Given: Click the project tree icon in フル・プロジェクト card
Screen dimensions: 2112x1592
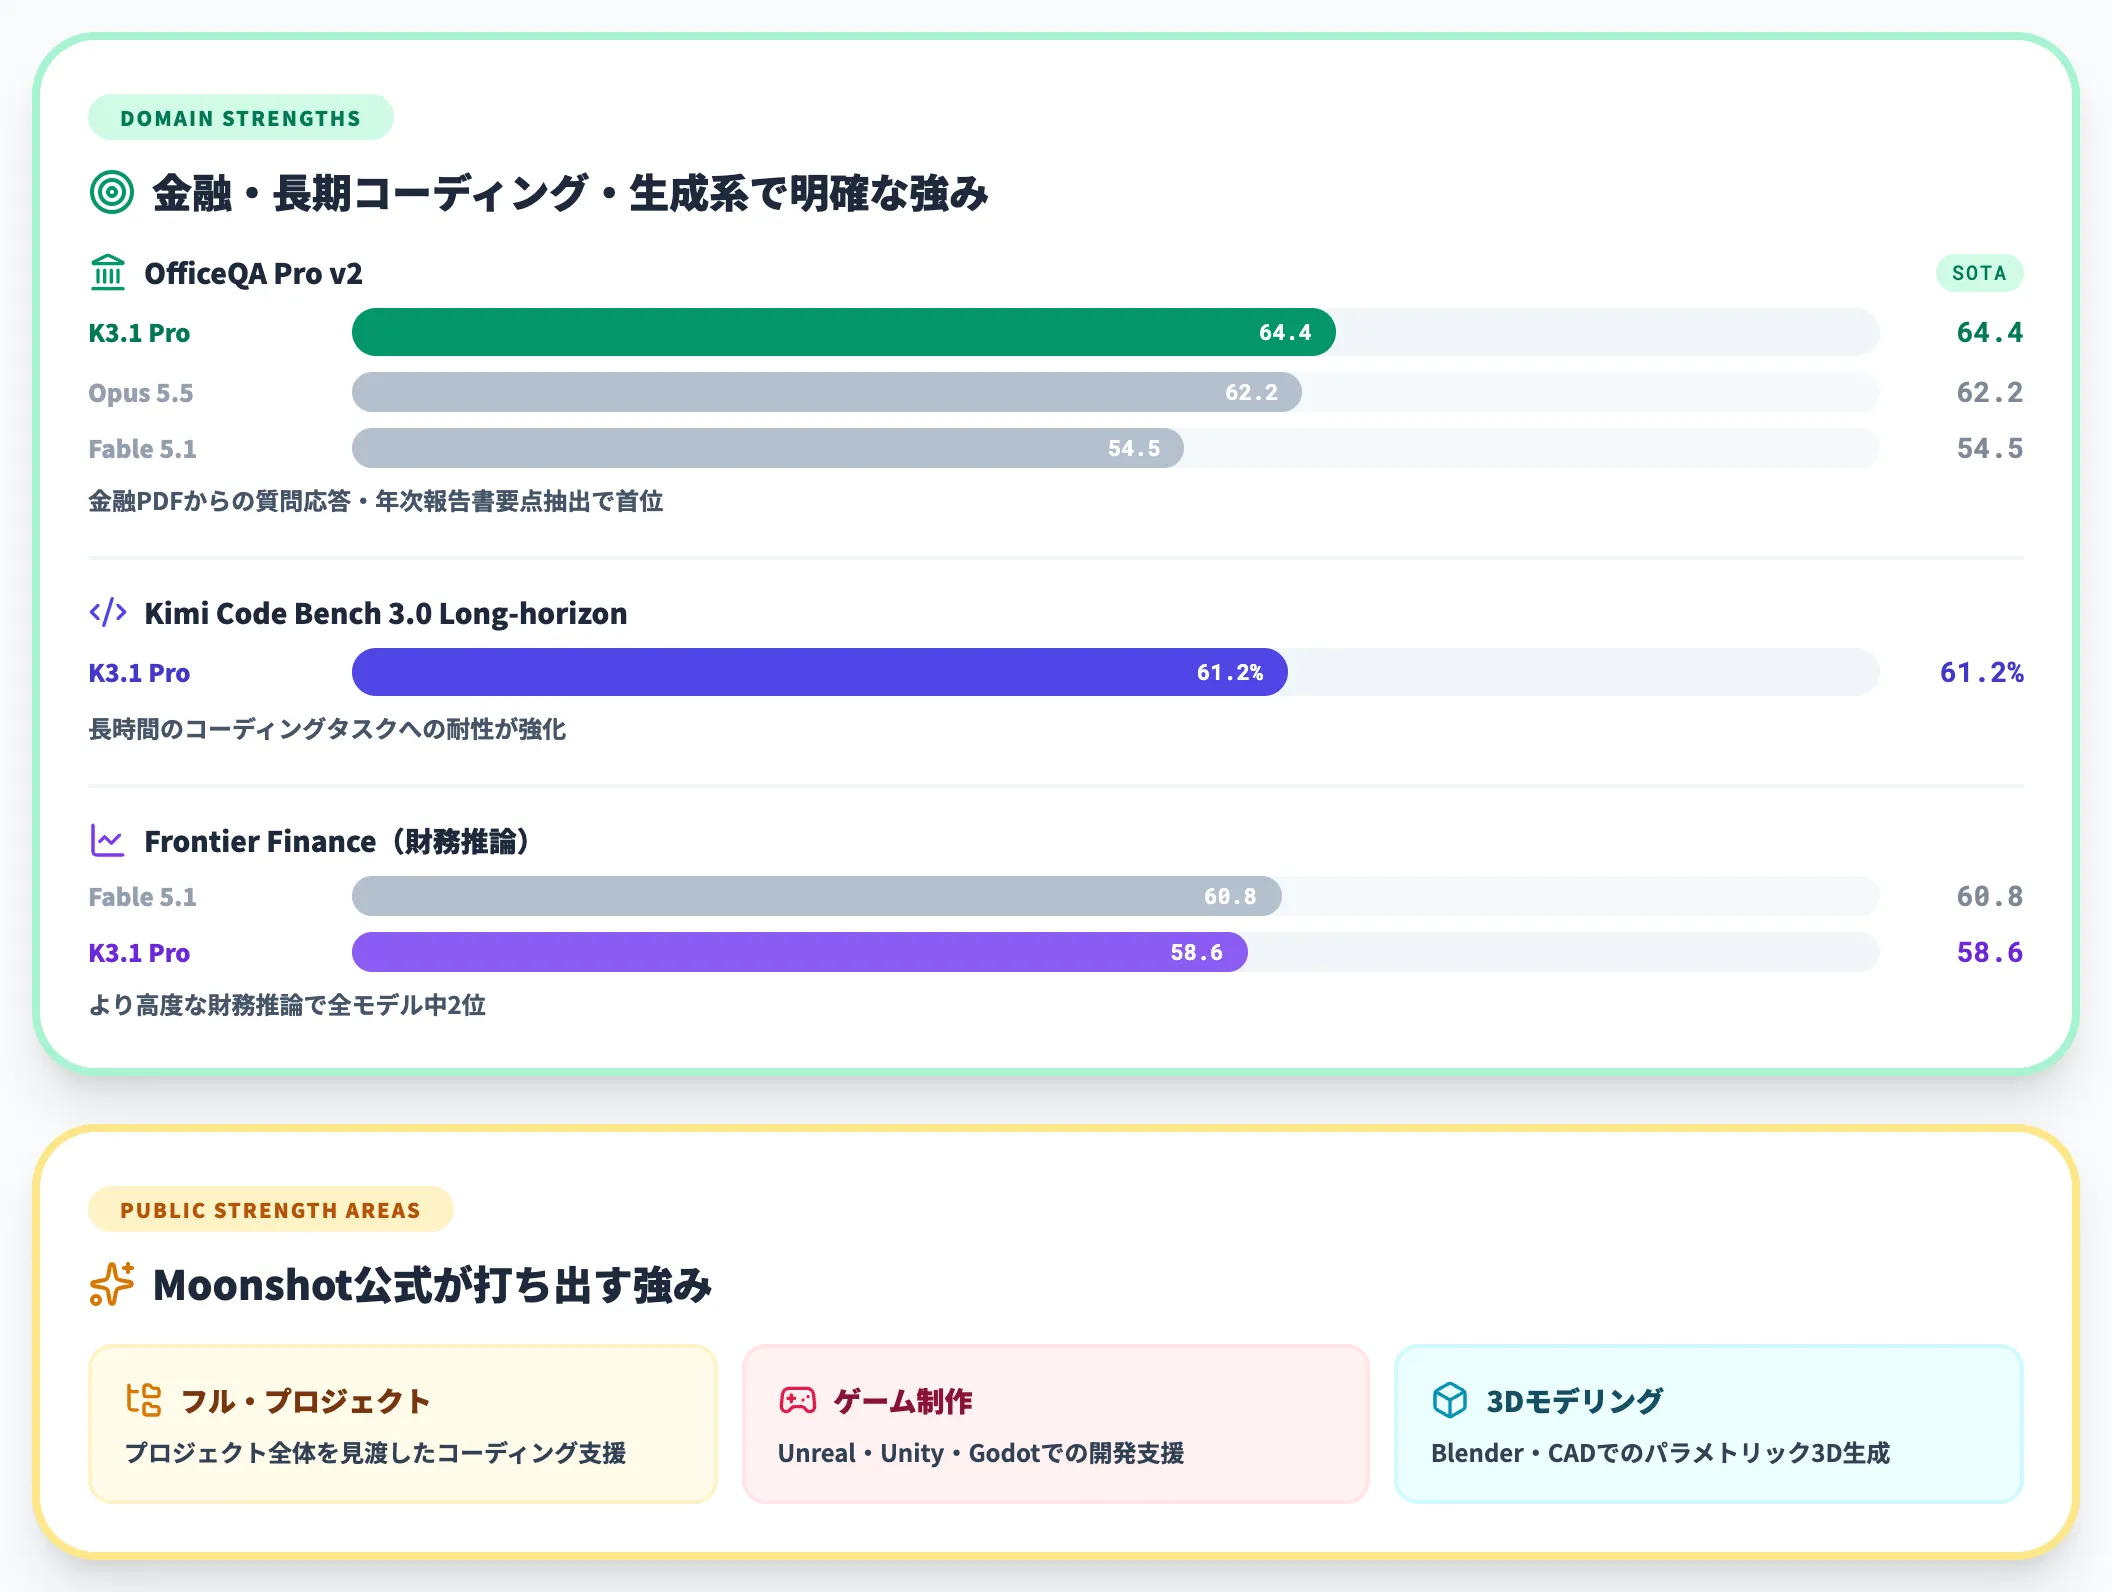Looking at the screenshot, I should (144, 1400).
